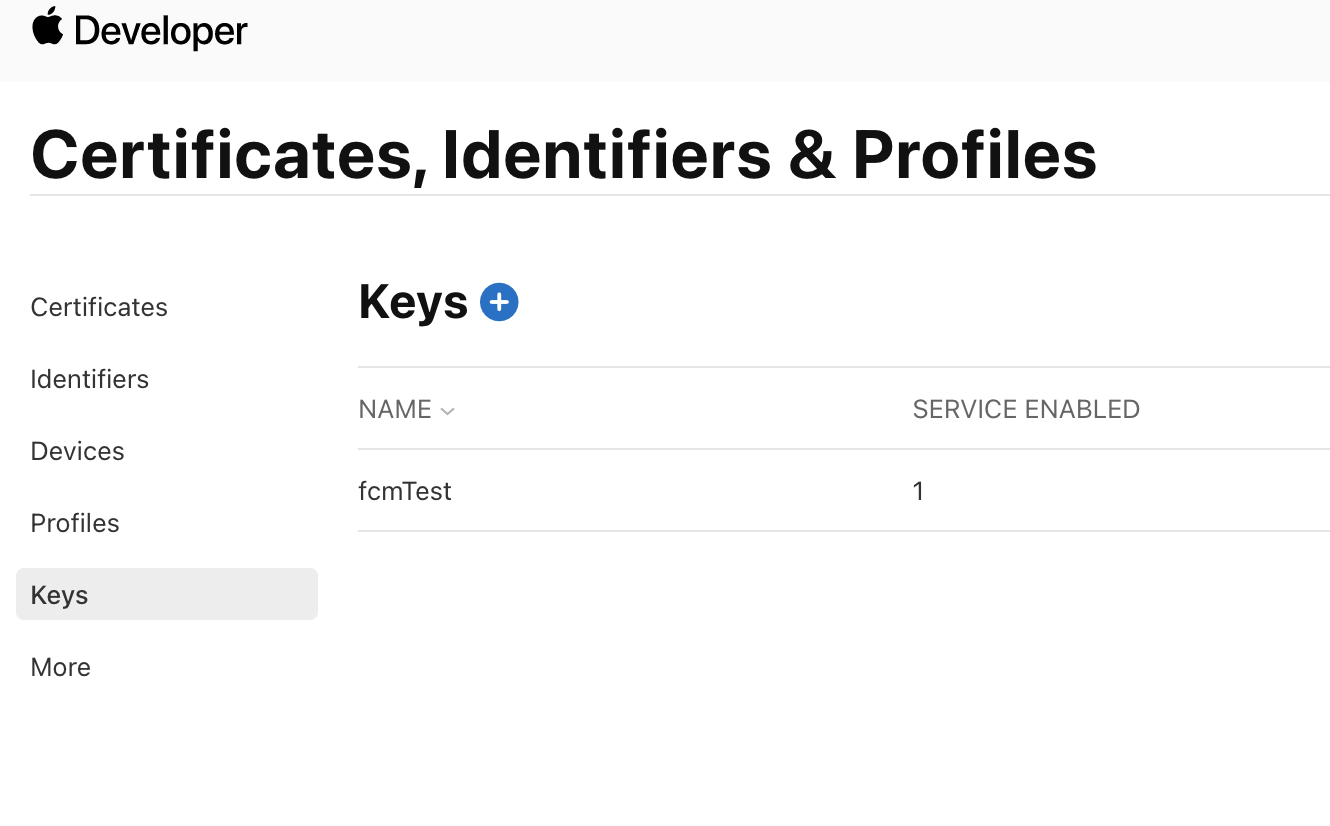Switch to the sidebar Profiles section
Image resolution: width=1330 pixels, height=826 pixels.
pyautogui.click(x=75, y=523)
